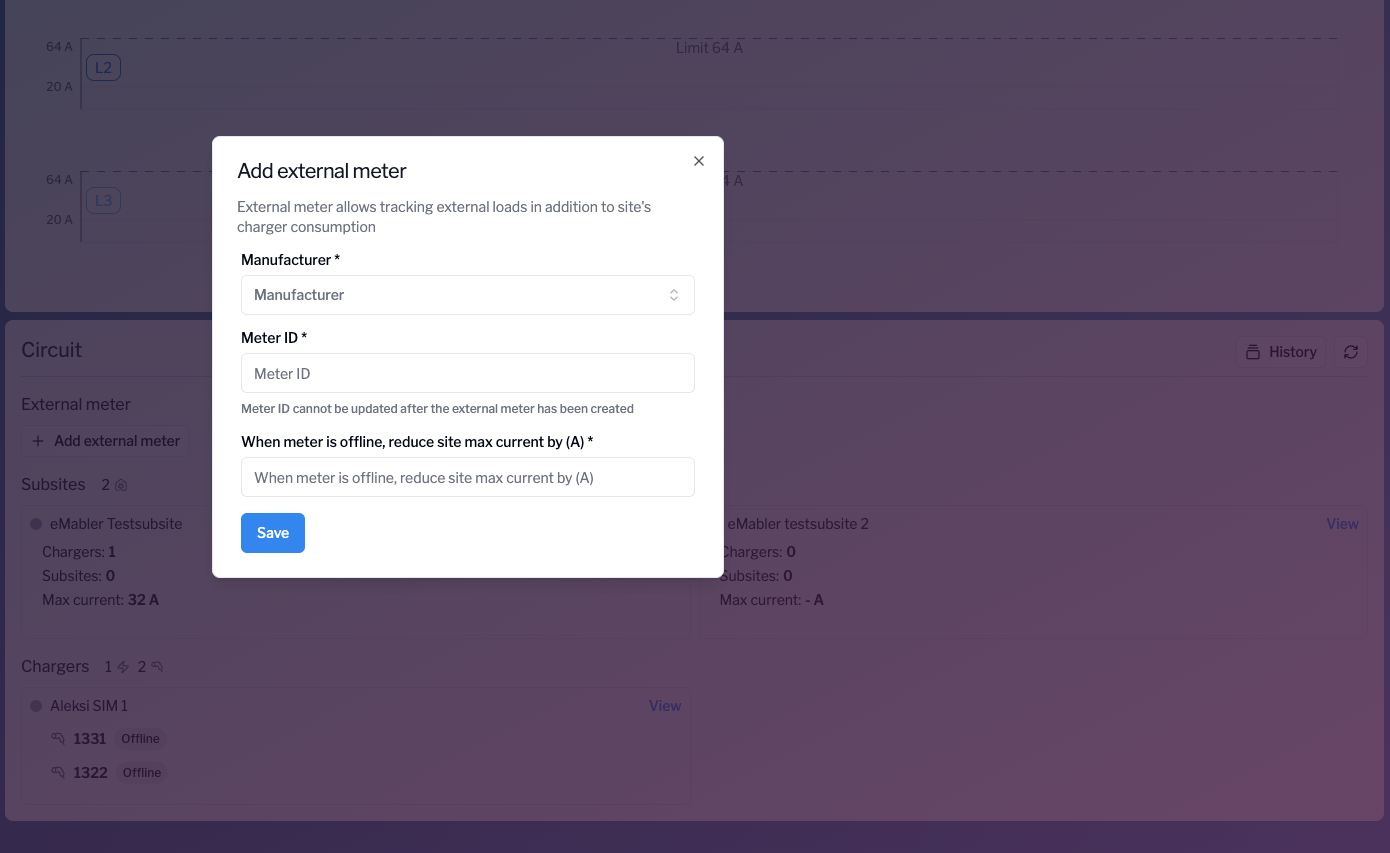Screen dimensions: 1390x853
Task: Click the refresh icon near History
Action: pos(1350,351)
